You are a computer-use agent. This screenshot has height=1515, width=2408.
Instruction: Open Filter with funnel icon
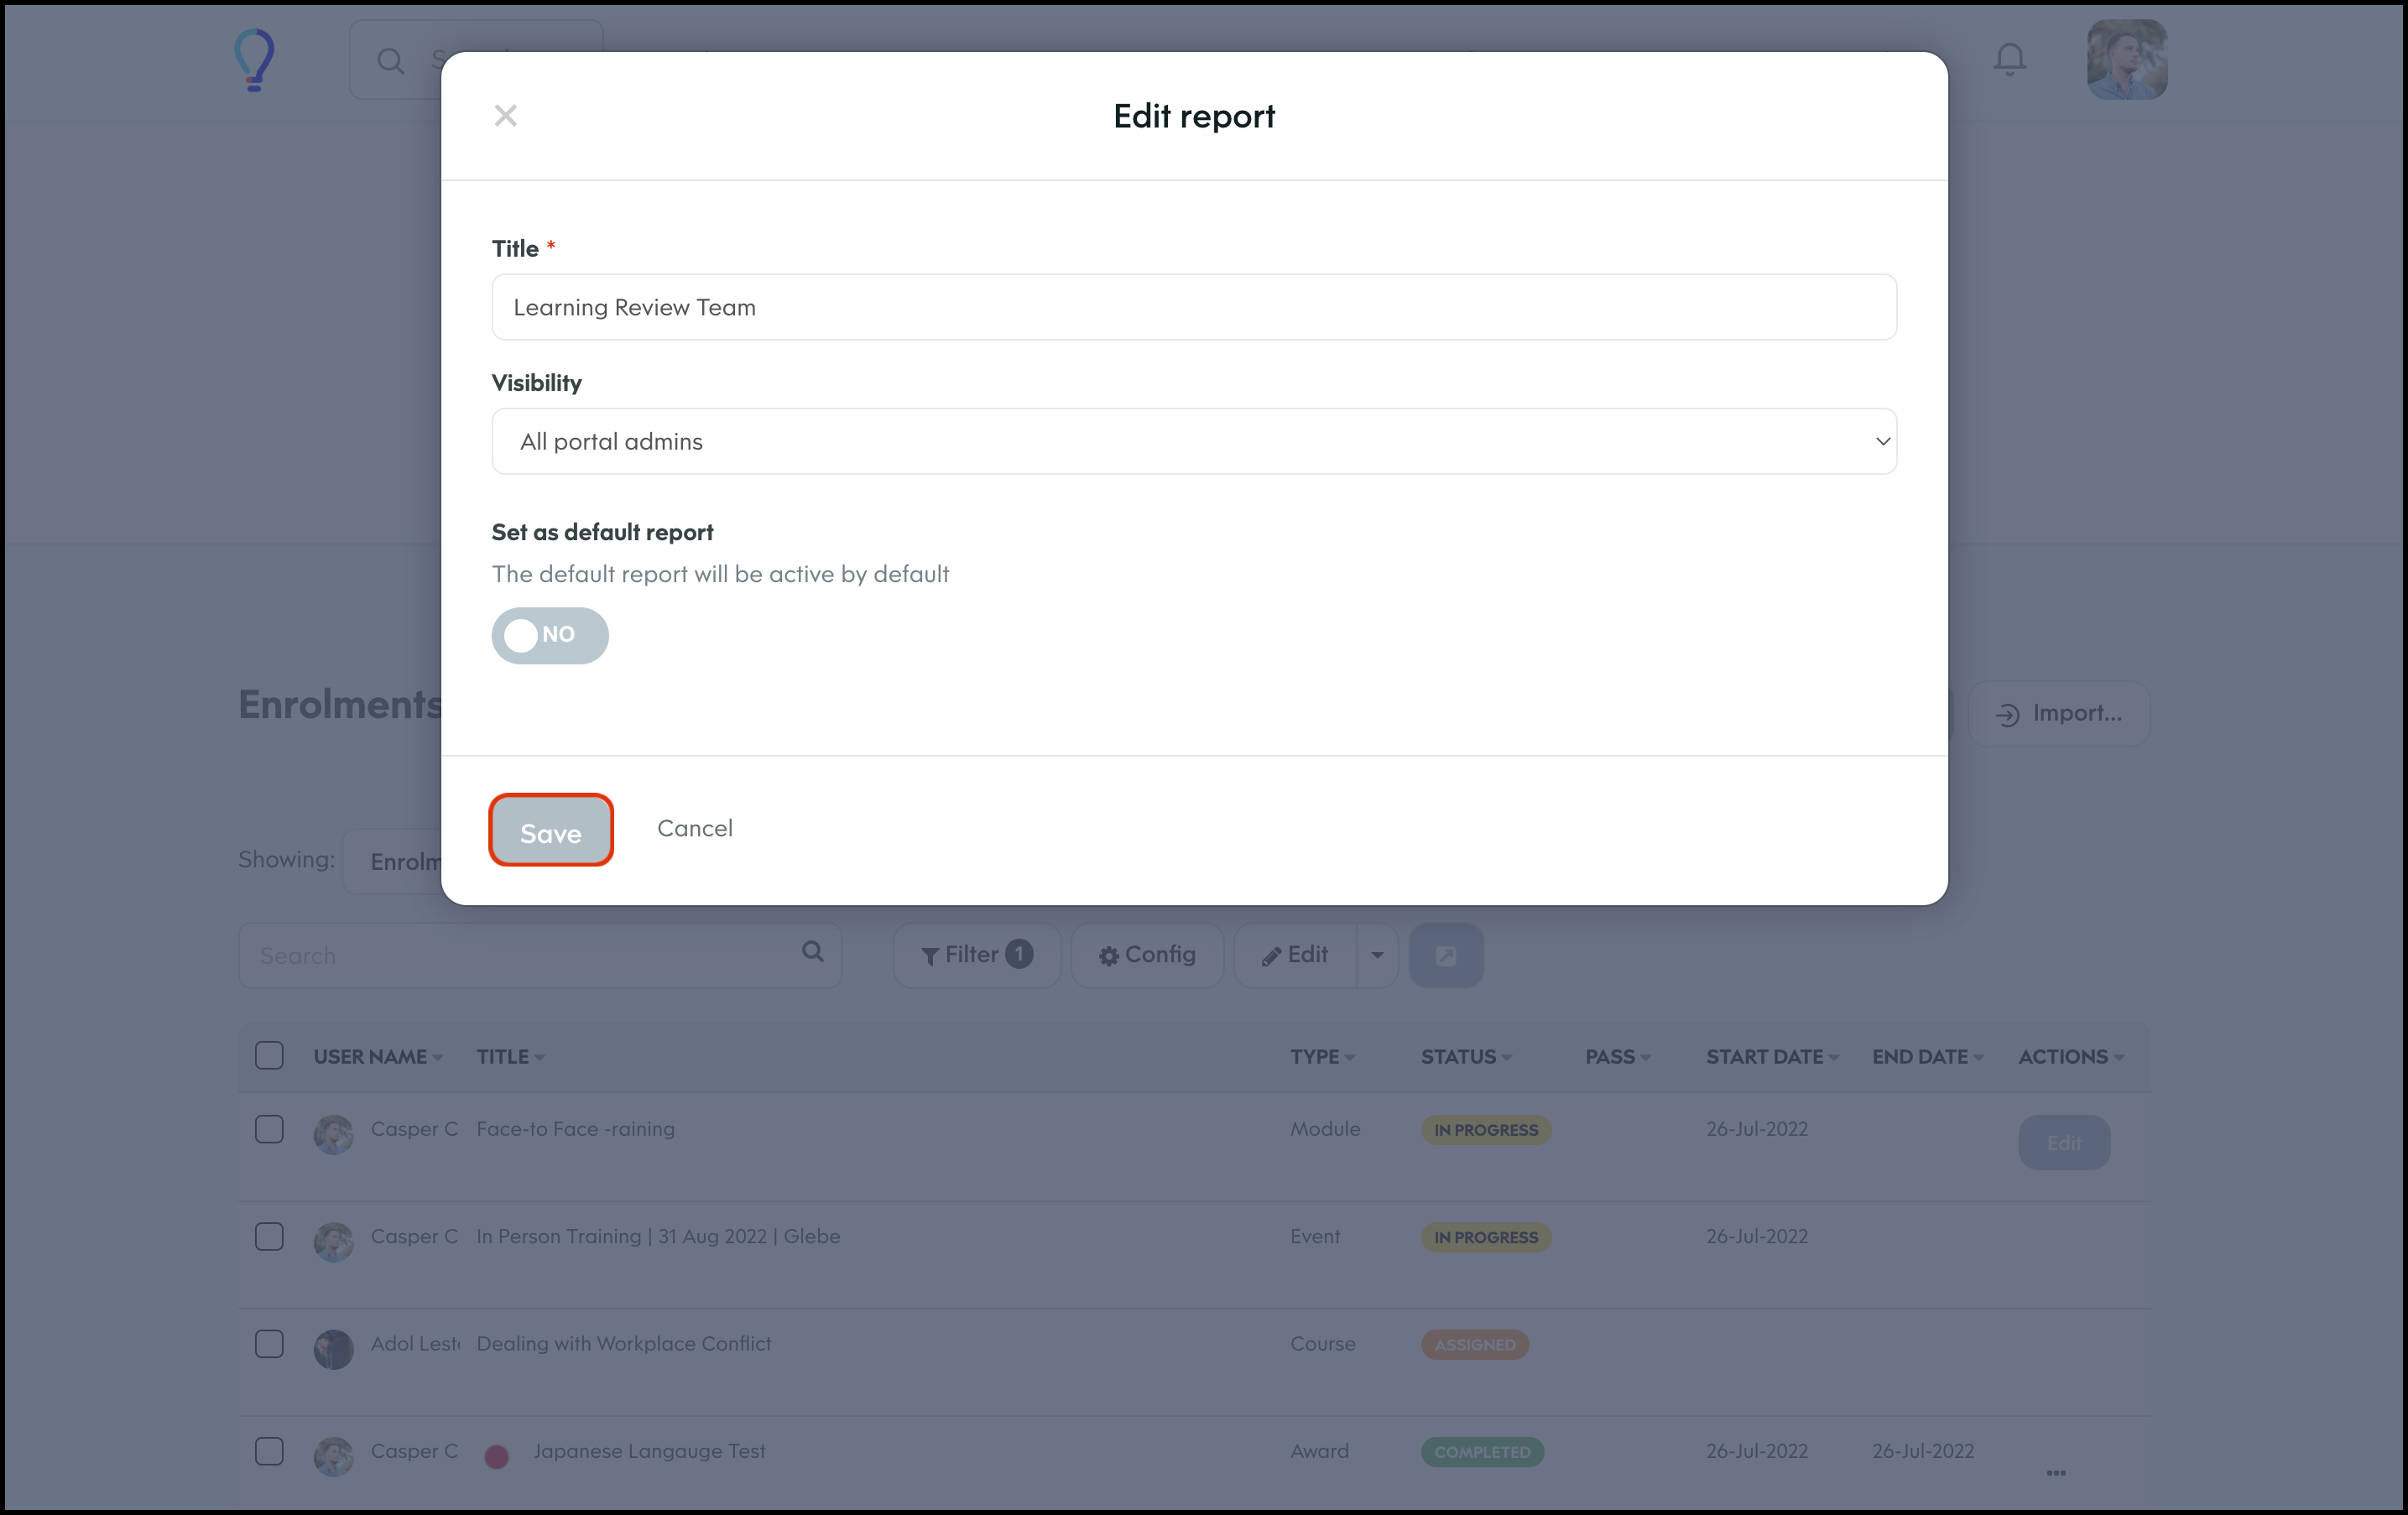click(x=975, y=955)
